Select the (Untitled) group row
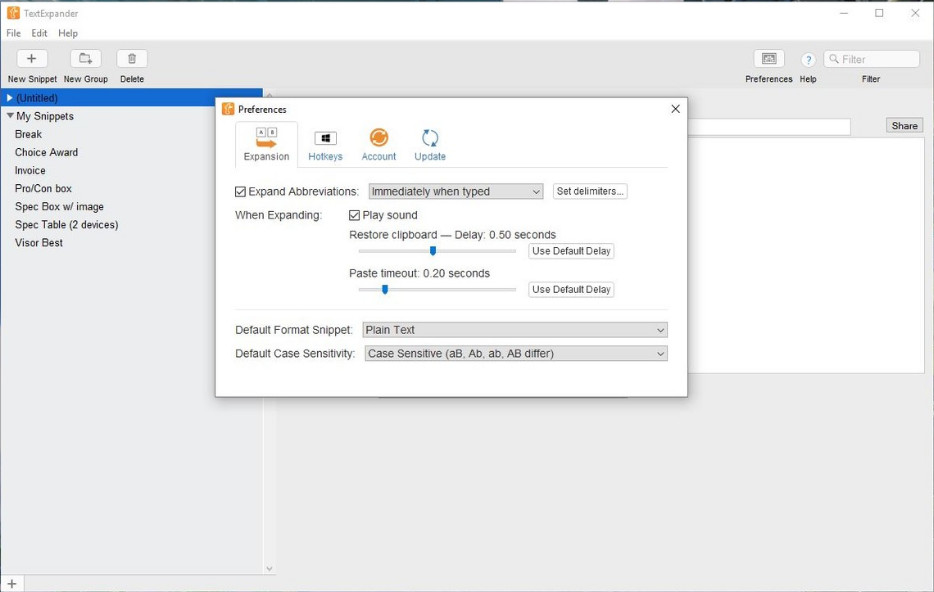 [x=131, y=98]
